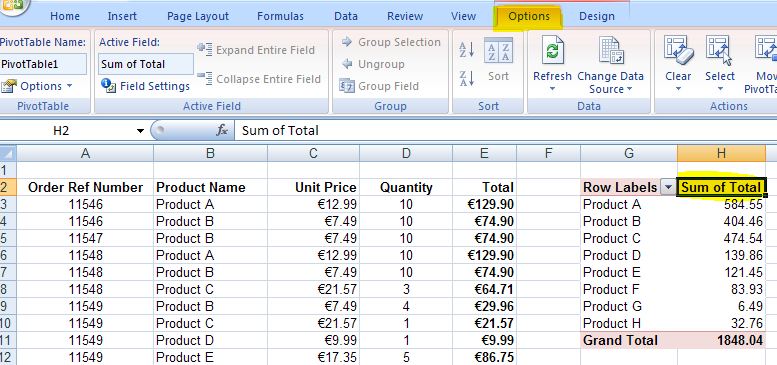Click the insert function fx icon
The image size is (777, 365).
click(x=222, y=131)
